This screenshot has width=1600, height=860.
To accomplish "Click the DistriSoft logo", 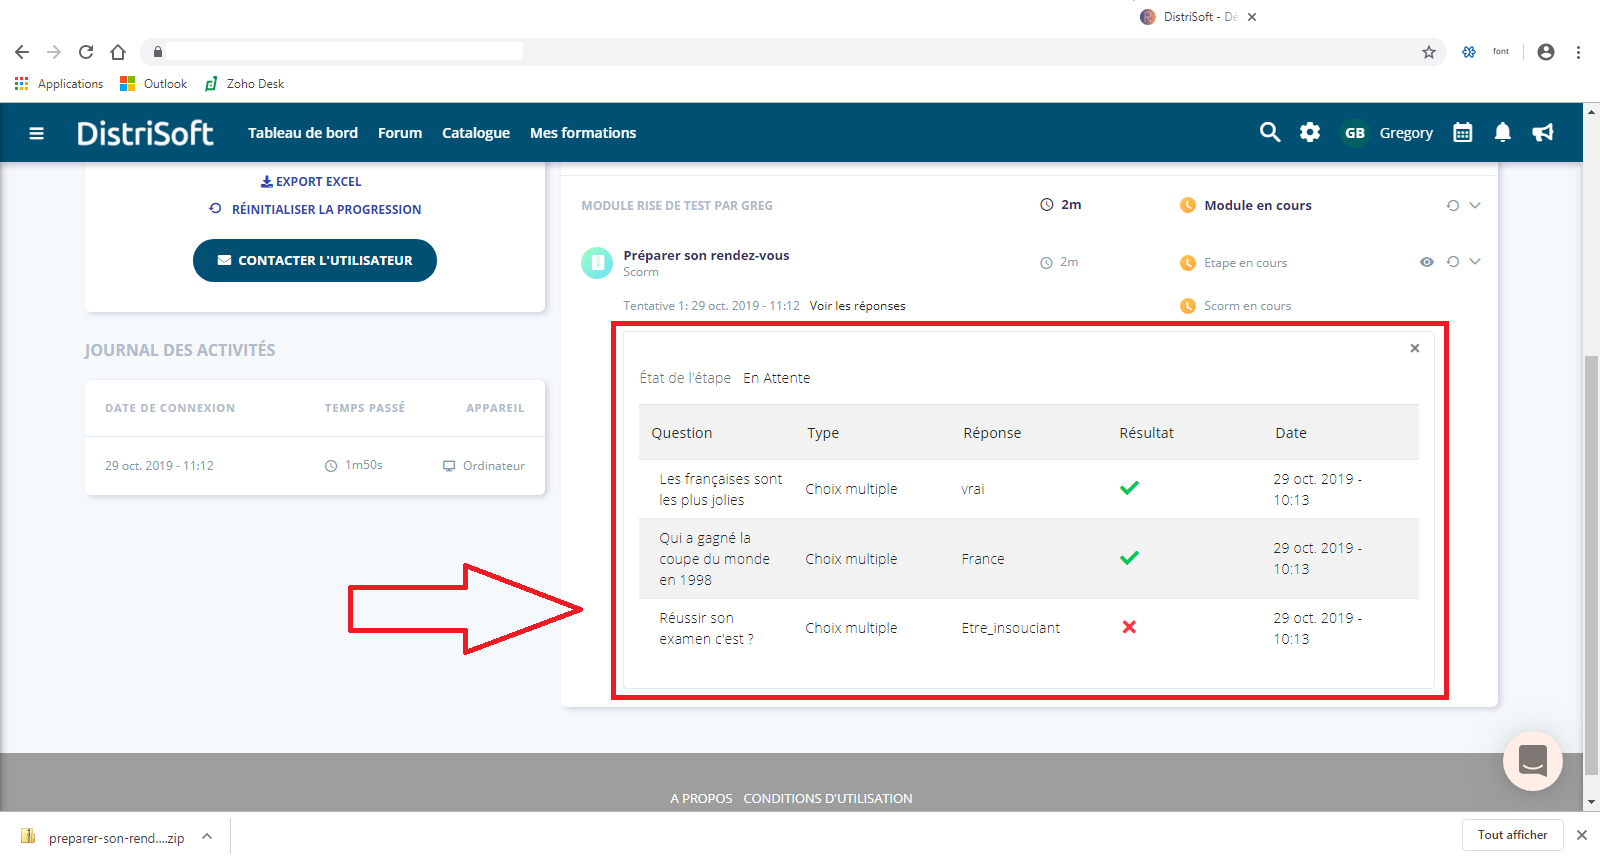I will pos(145,133).
